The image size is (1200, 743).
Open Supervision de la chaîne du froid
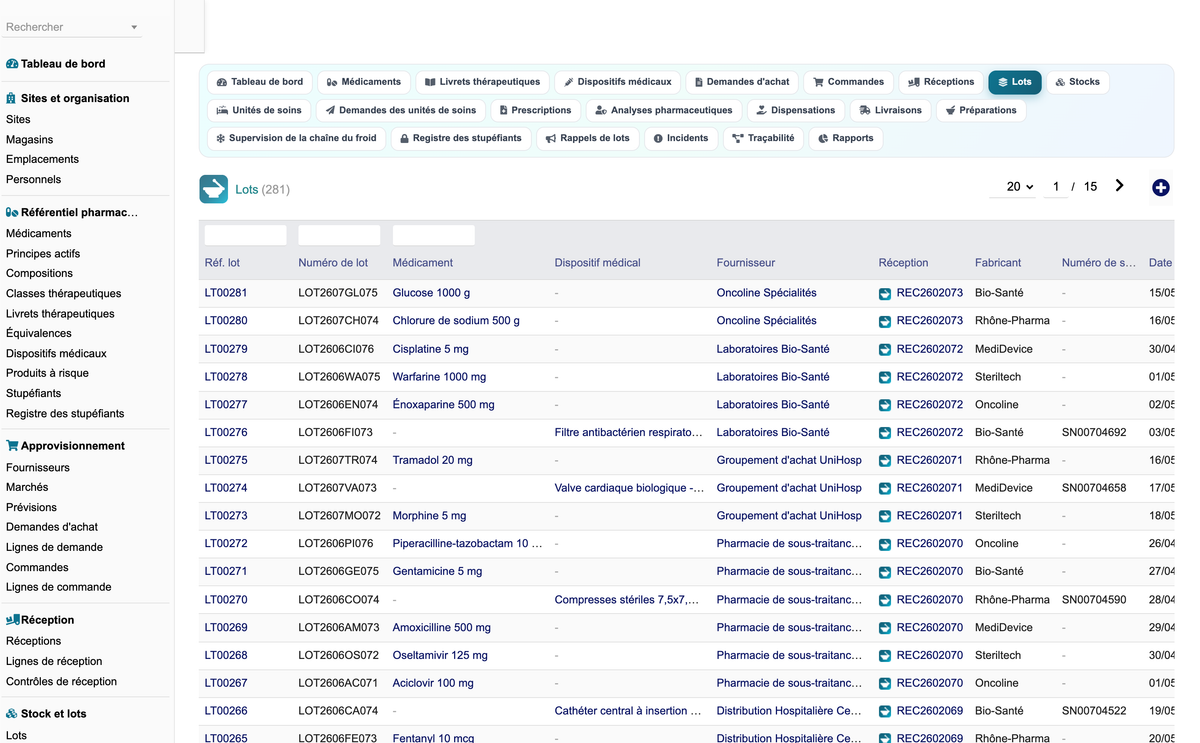tap(297, 138)
